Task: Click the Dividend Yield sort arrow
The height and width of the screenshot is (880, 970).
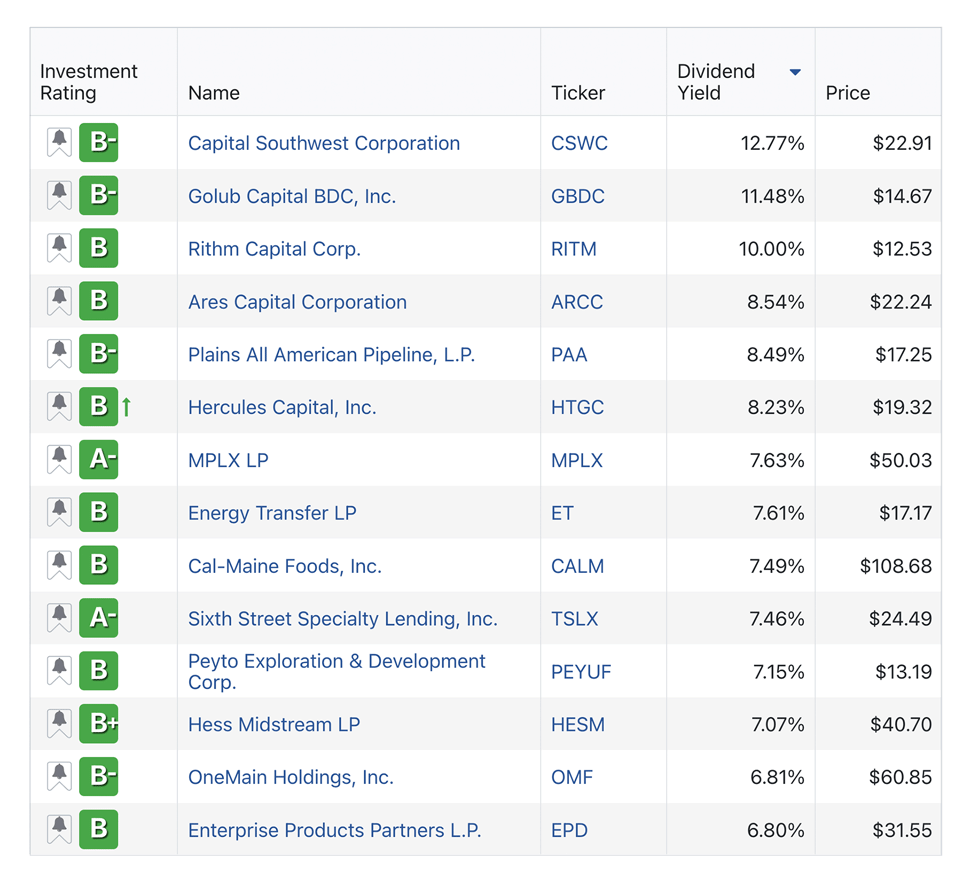Action: [795, 72]
